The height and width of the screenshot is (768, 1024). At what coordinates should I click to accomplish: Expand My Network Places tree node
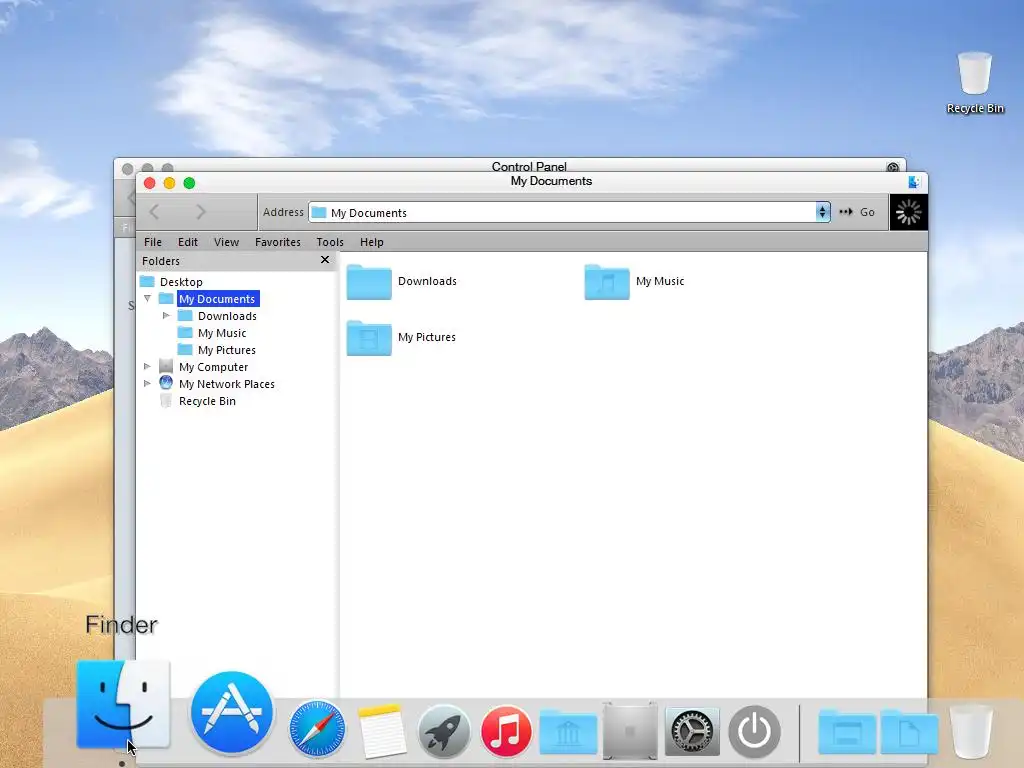(x=147, y=383)
